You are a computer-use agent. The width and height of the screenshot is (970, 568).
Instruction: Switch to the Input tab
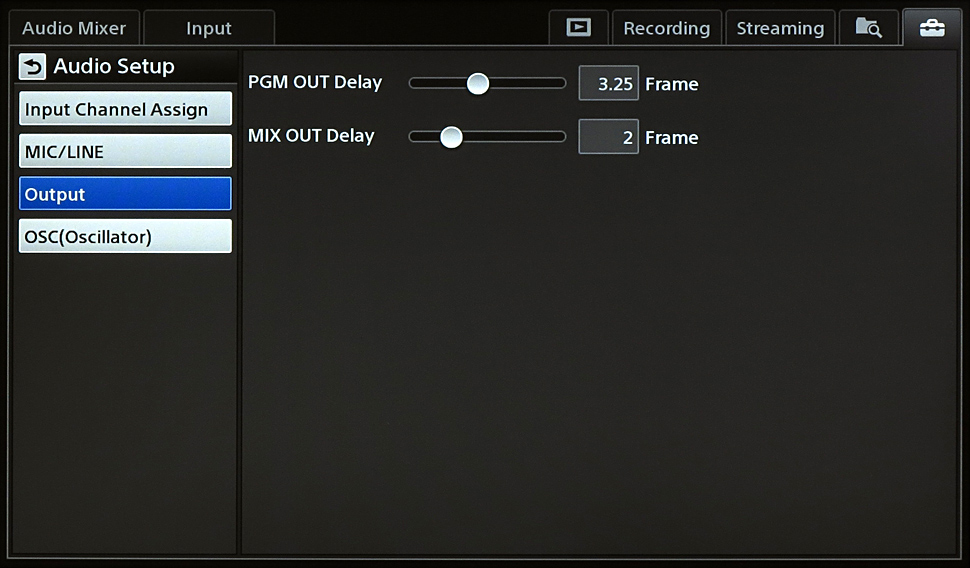(x=208, y=28)
